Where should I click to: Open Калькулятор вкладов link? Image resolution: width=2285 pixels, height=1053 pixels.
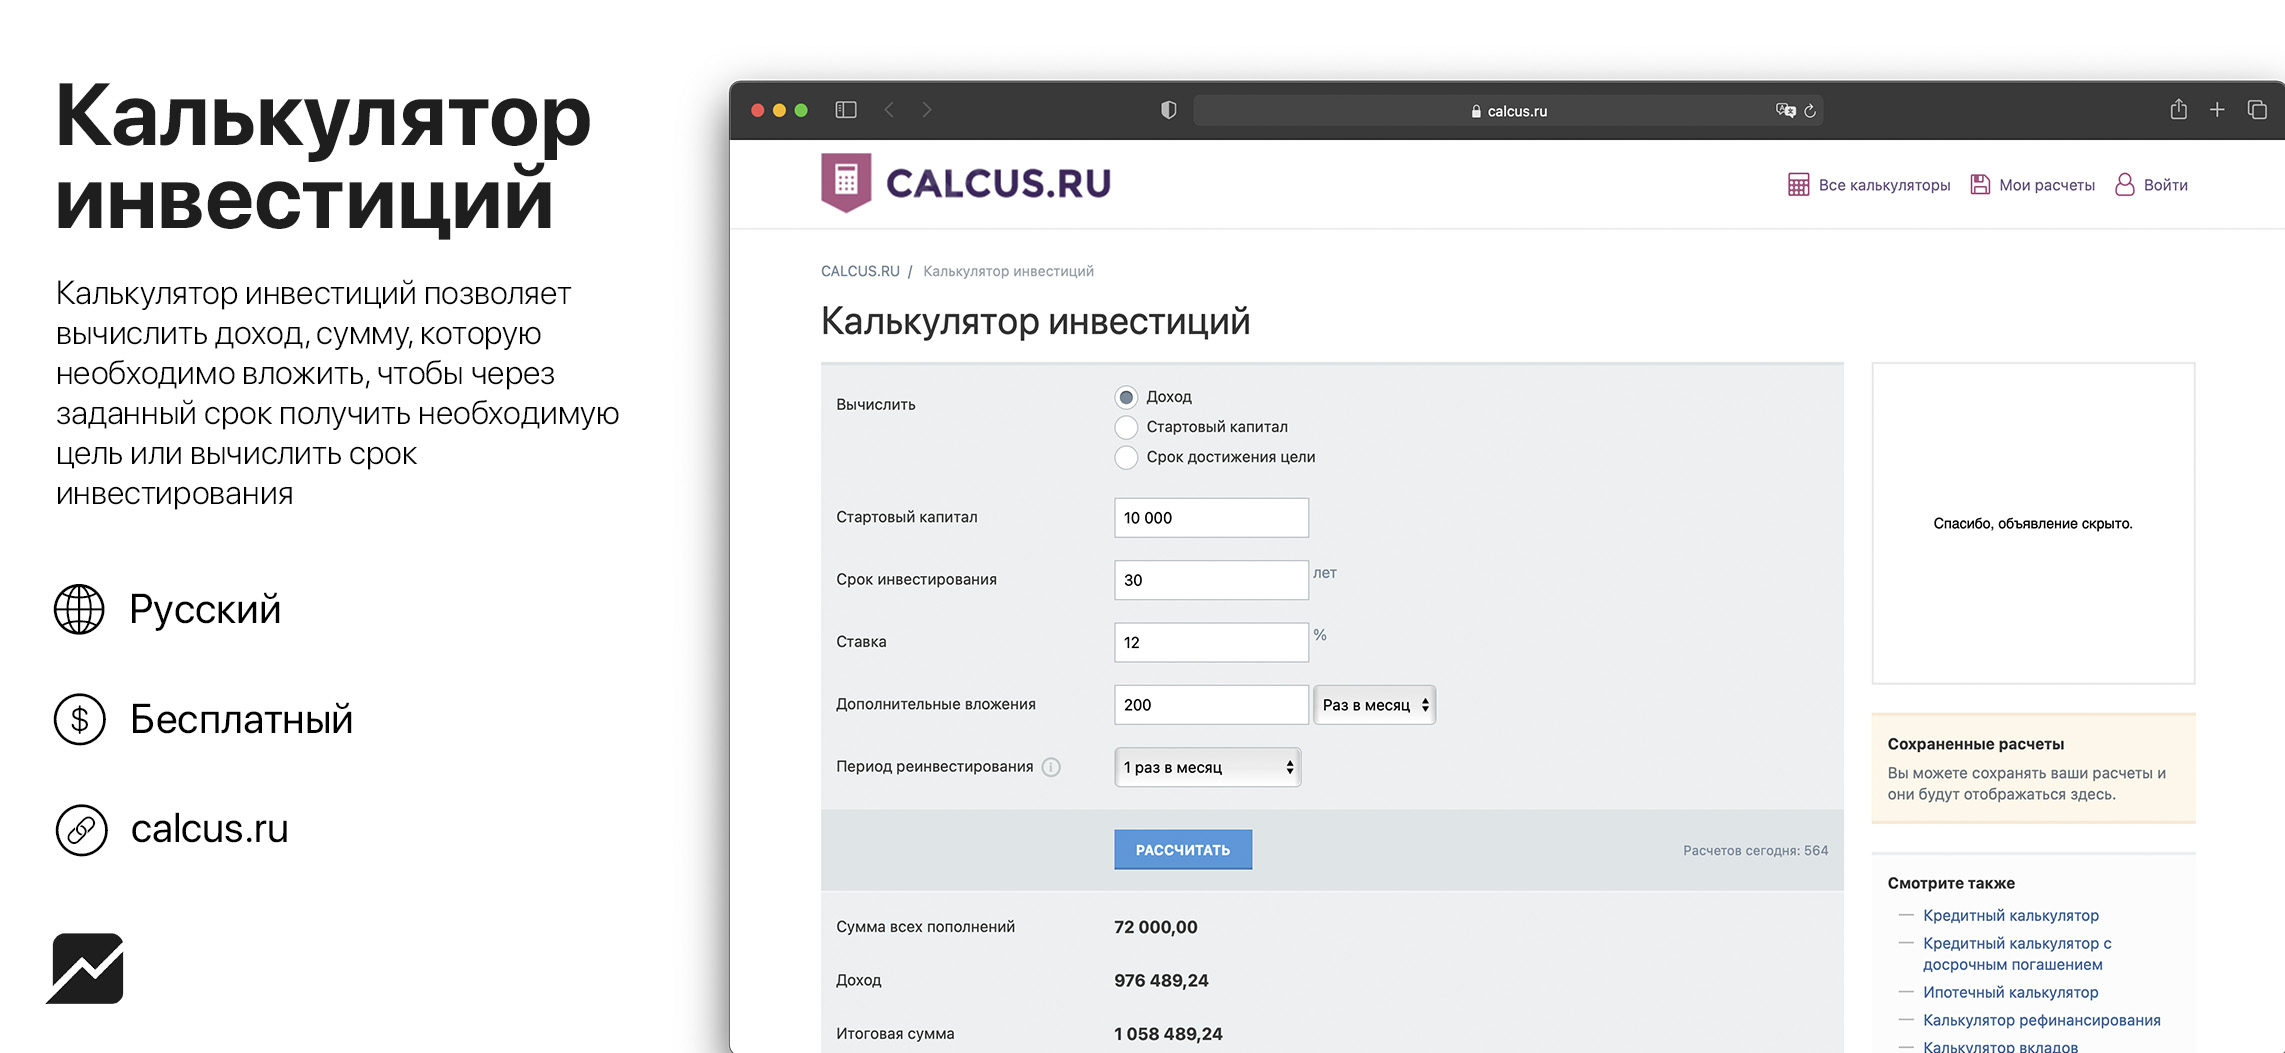(x=2000, y=1045)
